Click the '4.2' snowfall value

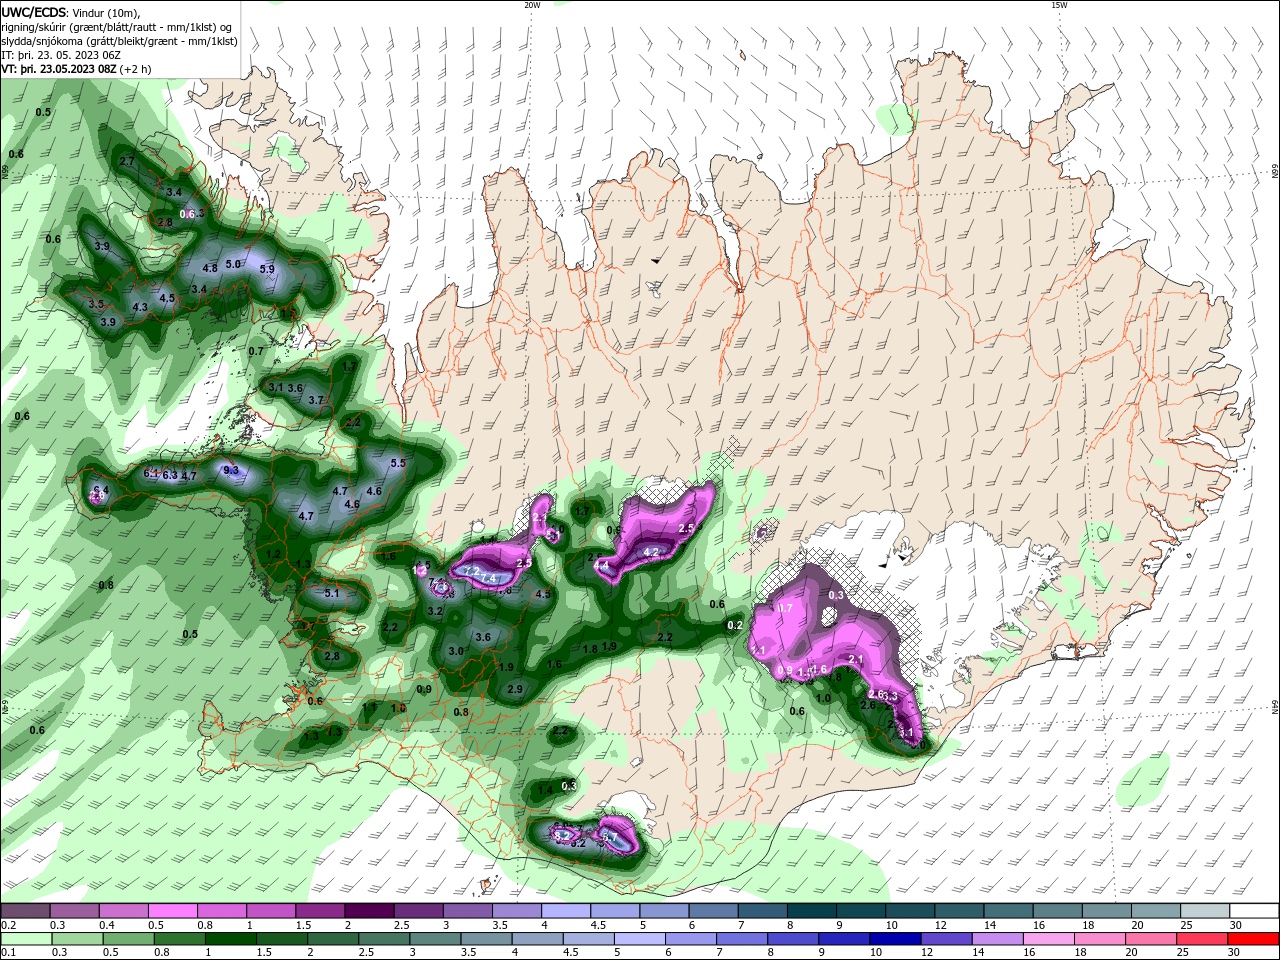pyautogui.click(x=651, y=552)
